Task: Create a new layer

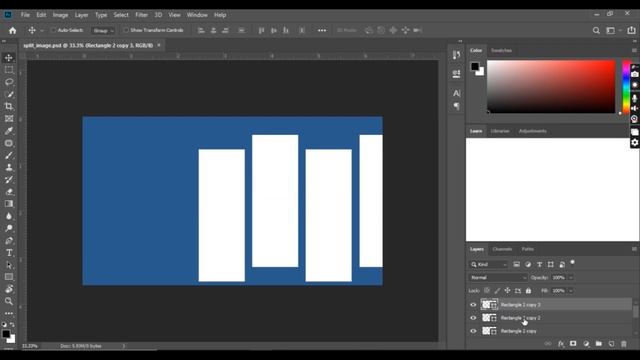Action: coord(611,344)
